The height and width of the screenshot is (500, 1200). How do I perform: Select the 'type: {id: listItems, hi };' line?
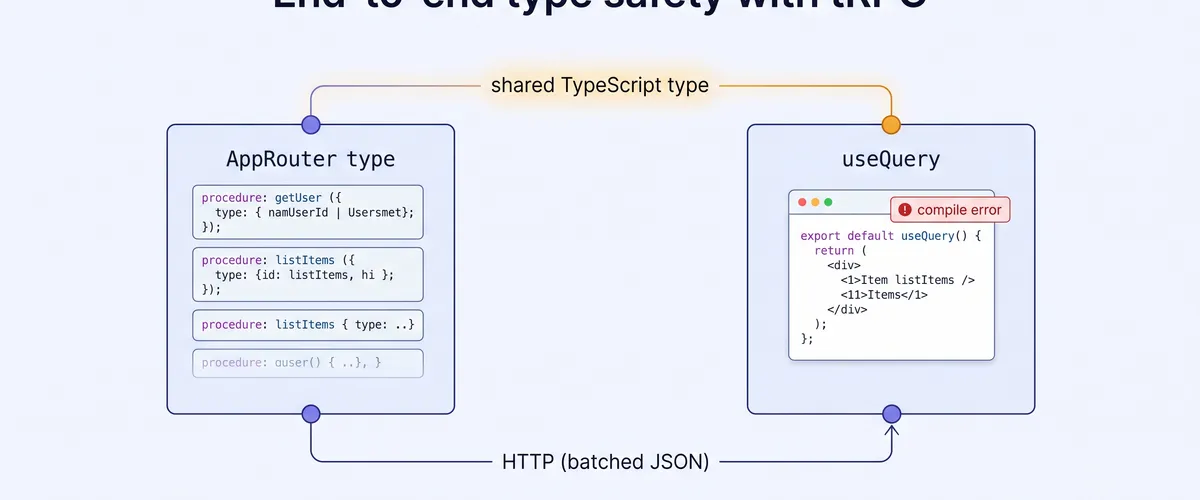pos(305,275)
